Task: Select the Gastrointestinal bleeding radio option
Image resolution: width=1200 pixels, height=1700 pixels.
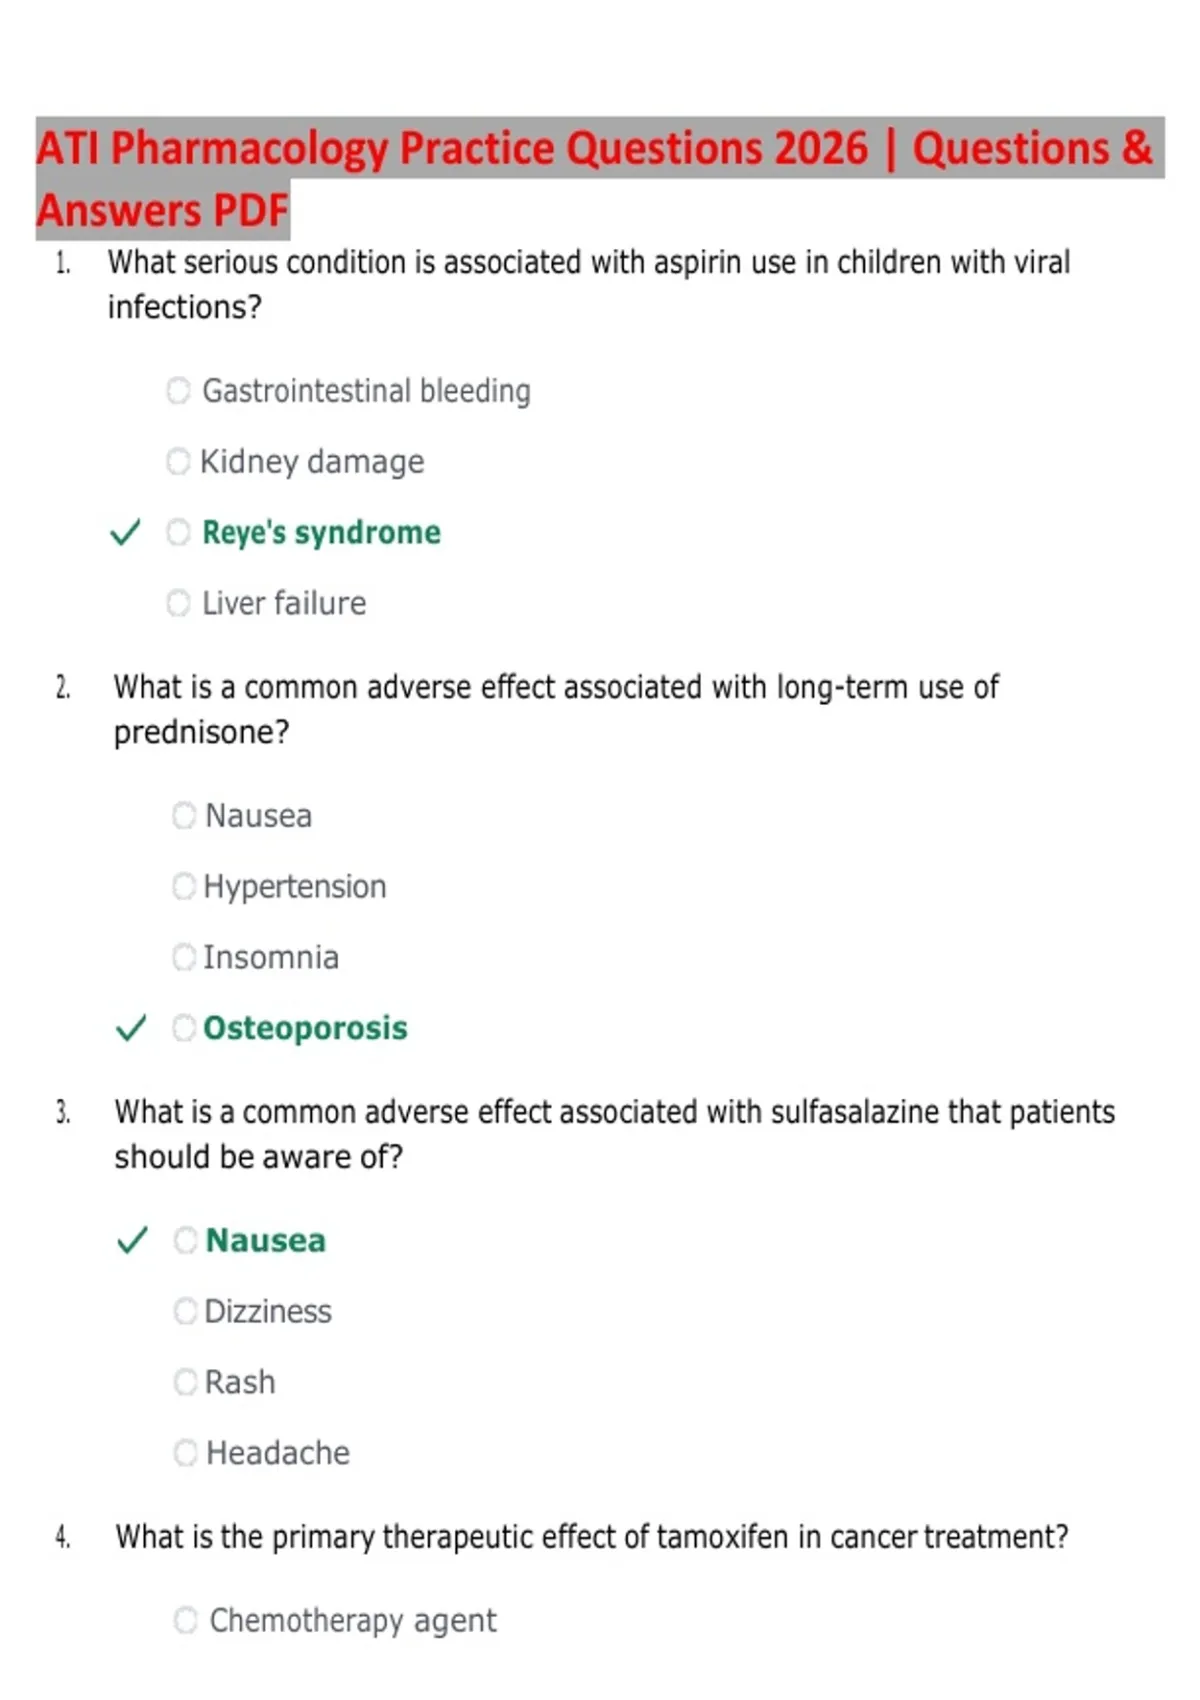Action: click(x=178, y=390)
